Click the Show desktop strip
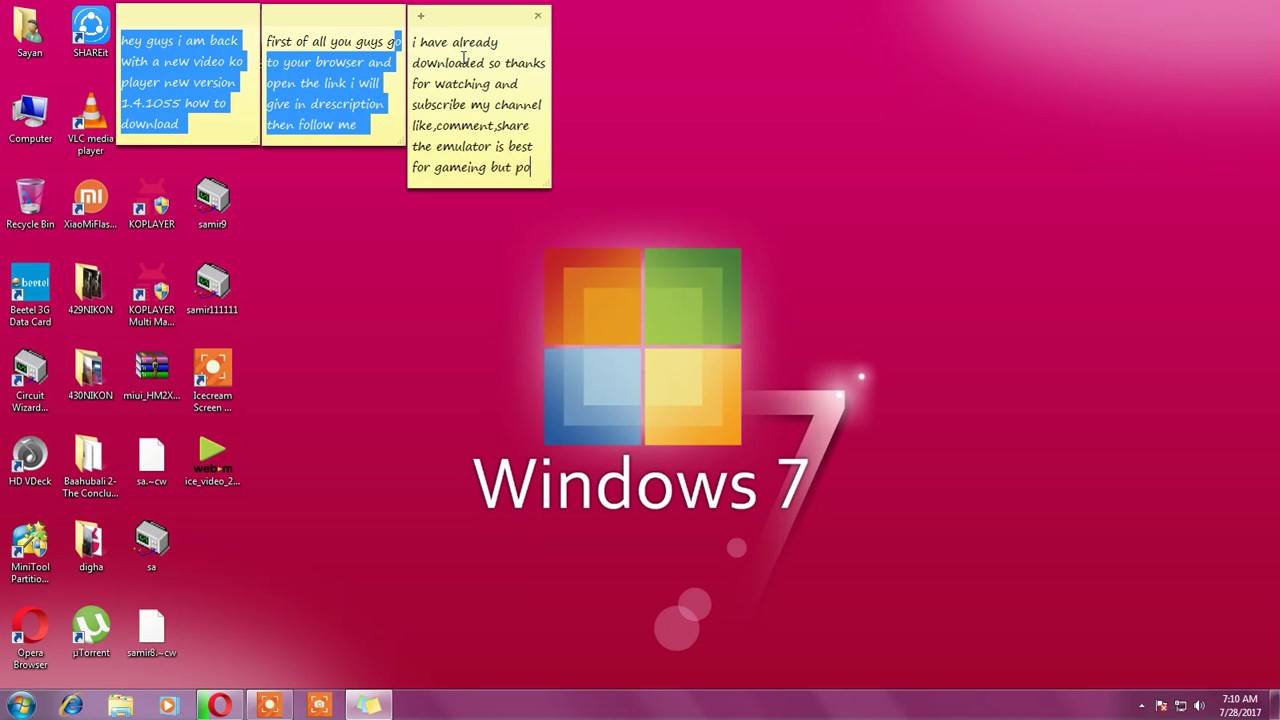This screenshot has height=720, width=1280. click(1273, 705)
